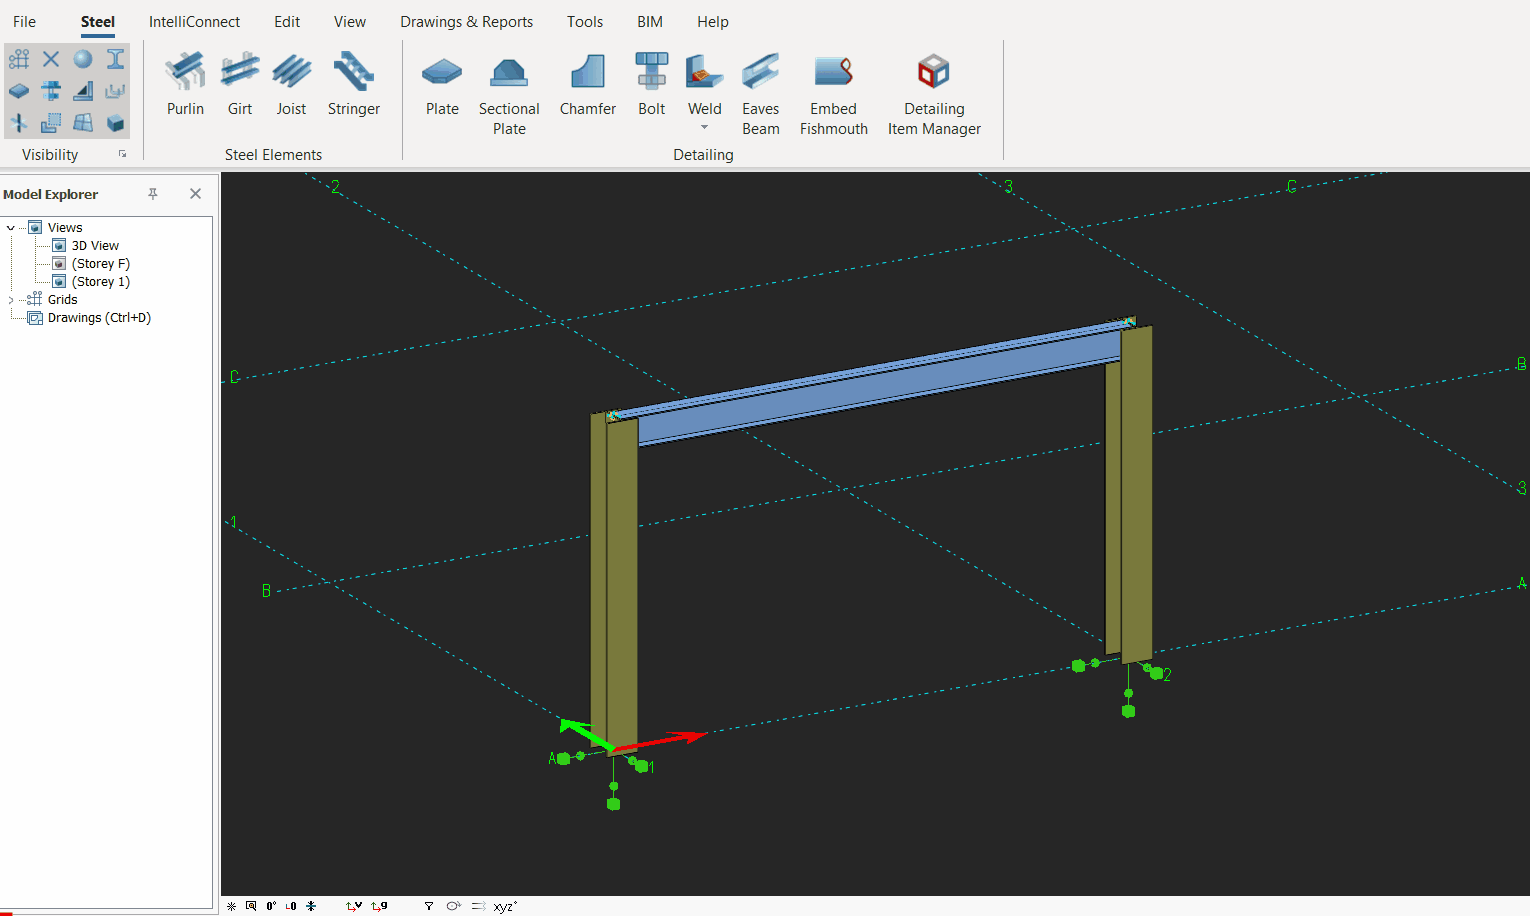Select the (Storey 1) view
Screen dimensions: 1530x916
tap(100, 282)
